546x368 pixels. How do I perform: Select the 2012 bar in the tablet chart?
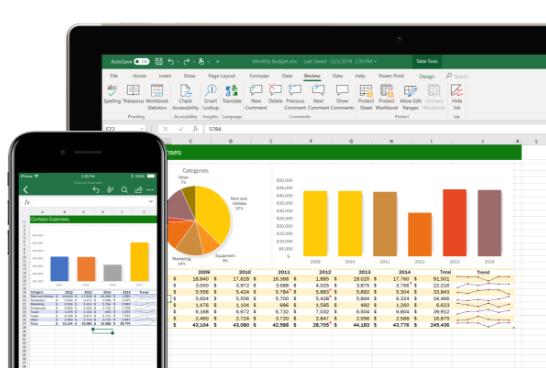pyautogui.click(x=420, y=235)
